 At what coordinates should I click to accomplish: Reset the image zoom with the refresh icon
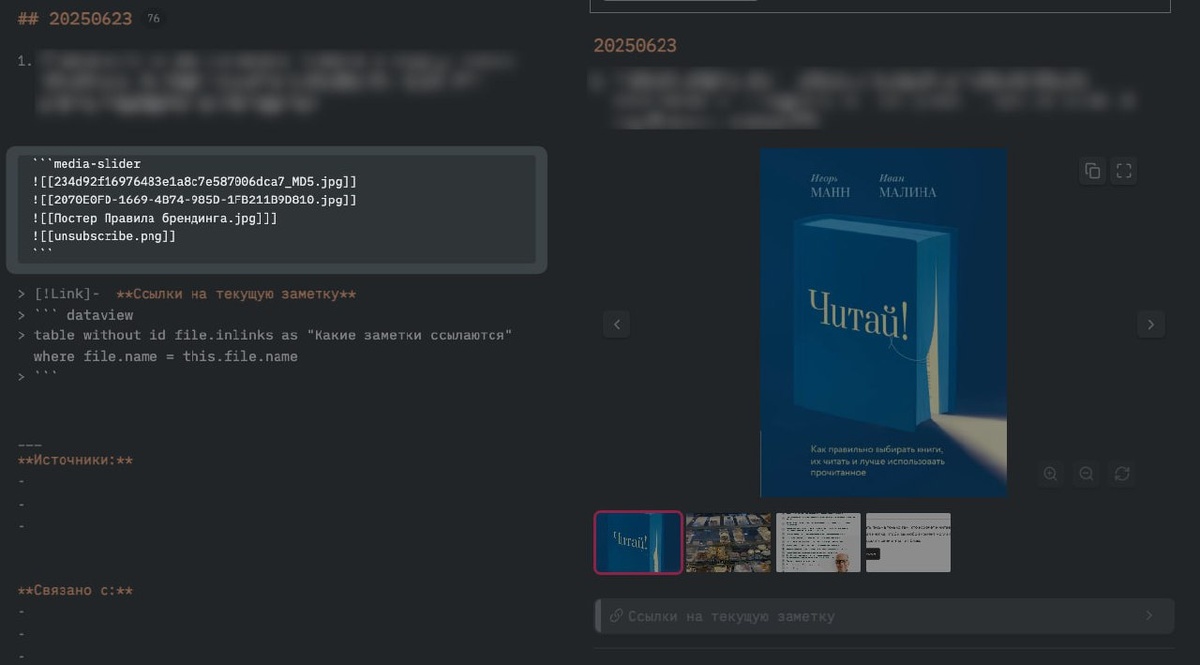[x=1122, y=474]
